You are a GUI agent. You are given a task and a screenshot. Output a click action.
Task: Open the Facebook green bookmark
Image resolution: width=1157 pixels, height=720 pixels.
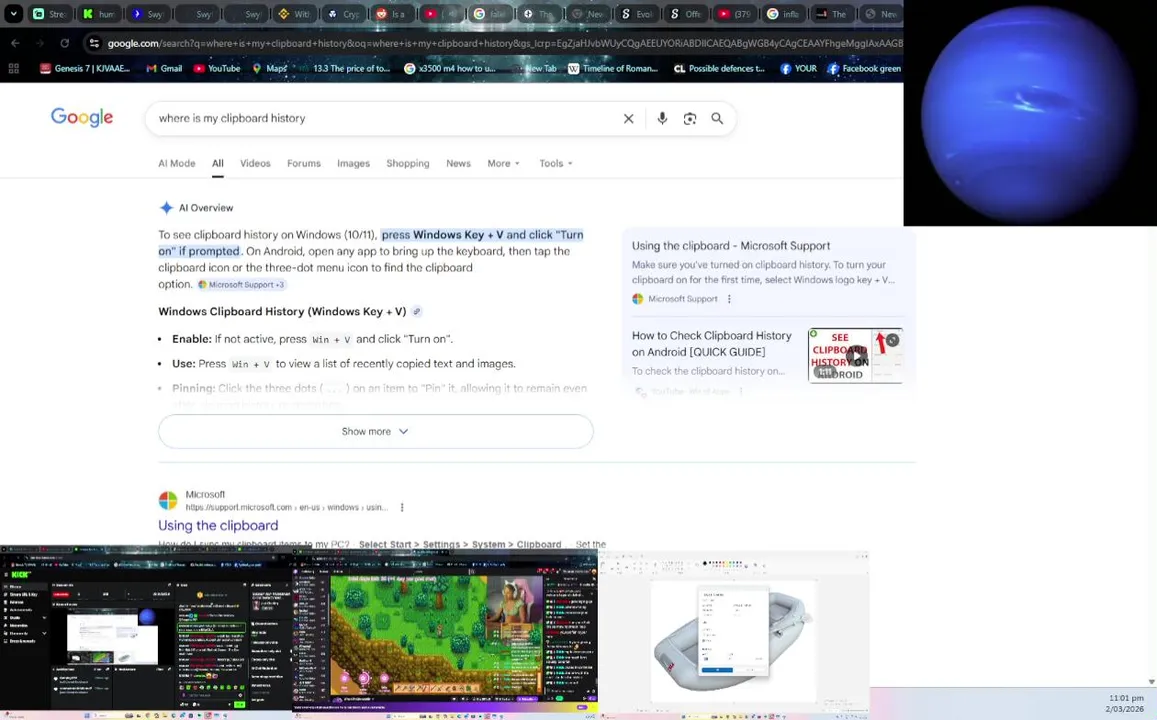[864, 69]
